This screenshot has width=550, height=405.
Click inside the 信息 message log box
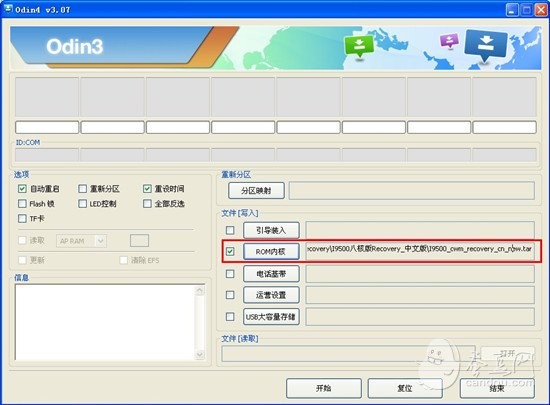(105, 322)
